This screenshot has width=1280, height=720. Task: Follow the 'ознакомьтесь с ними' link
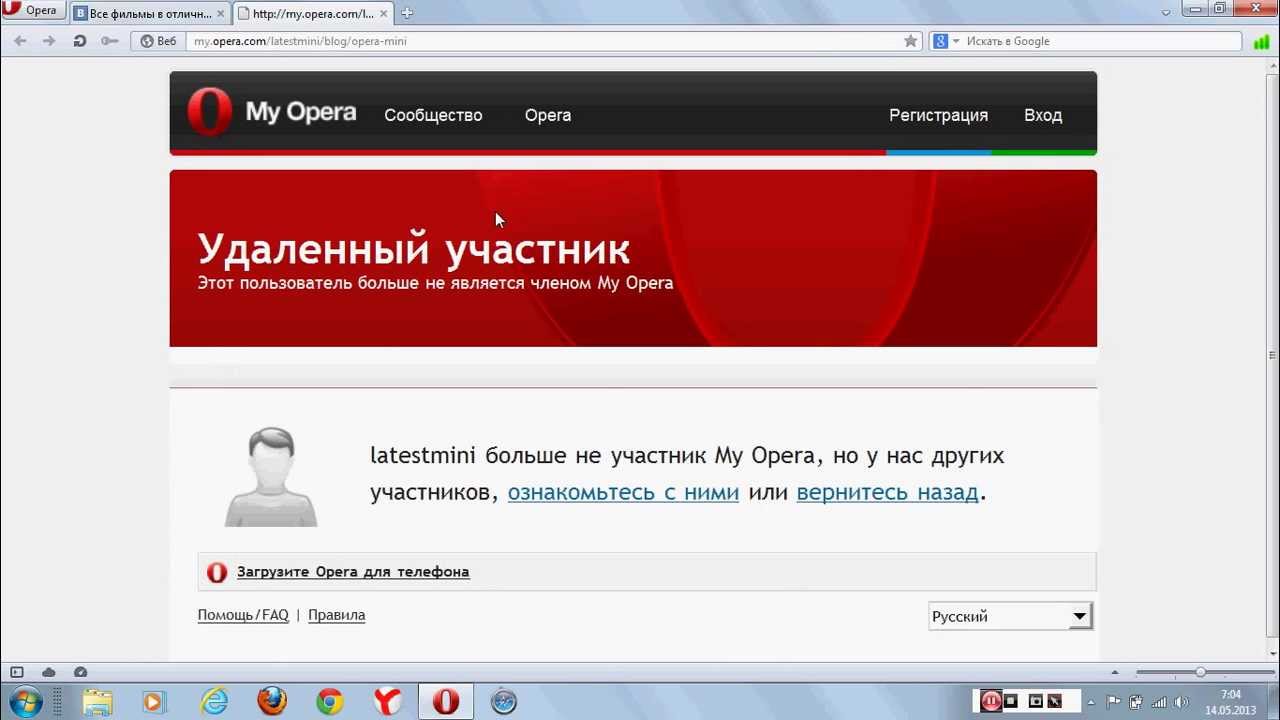tap(623, 492)
